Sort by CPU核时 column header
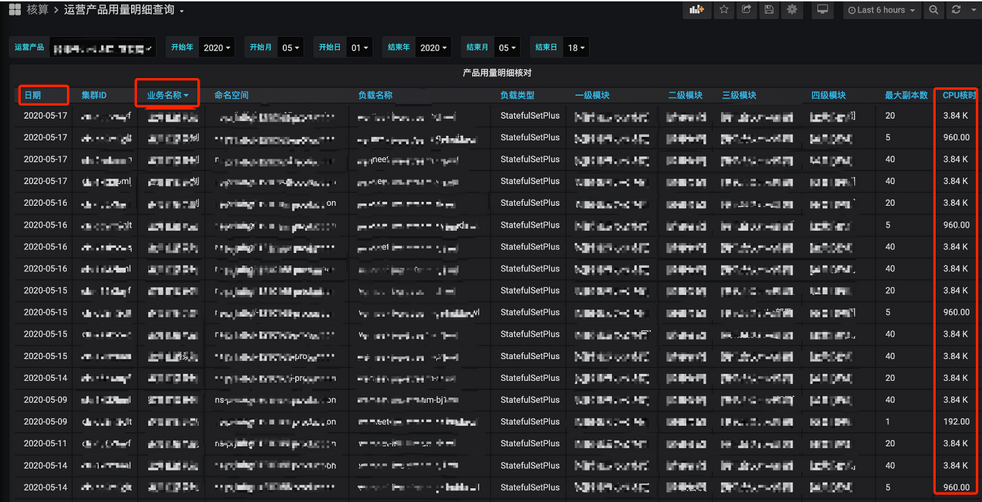Image resolution: width=982 pixels, height=502 pixels. (958, 95)
